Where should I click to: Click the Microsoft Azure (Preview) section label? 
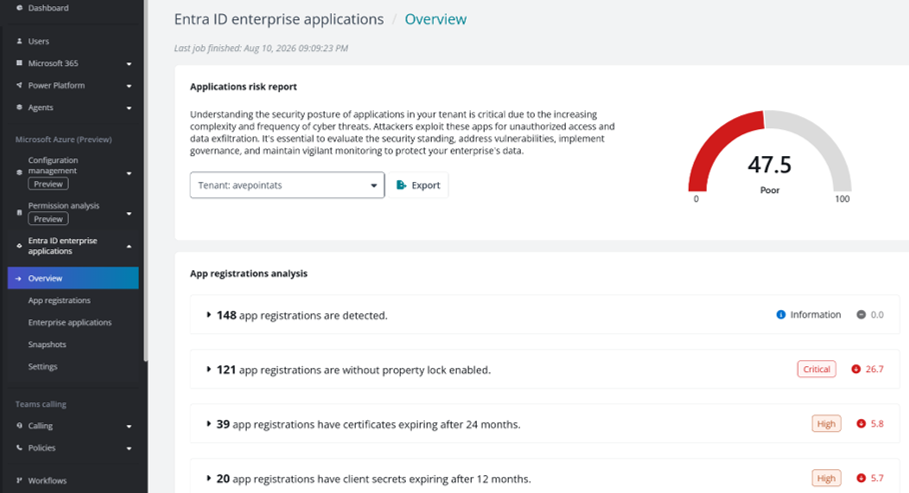tap(64, 139)
